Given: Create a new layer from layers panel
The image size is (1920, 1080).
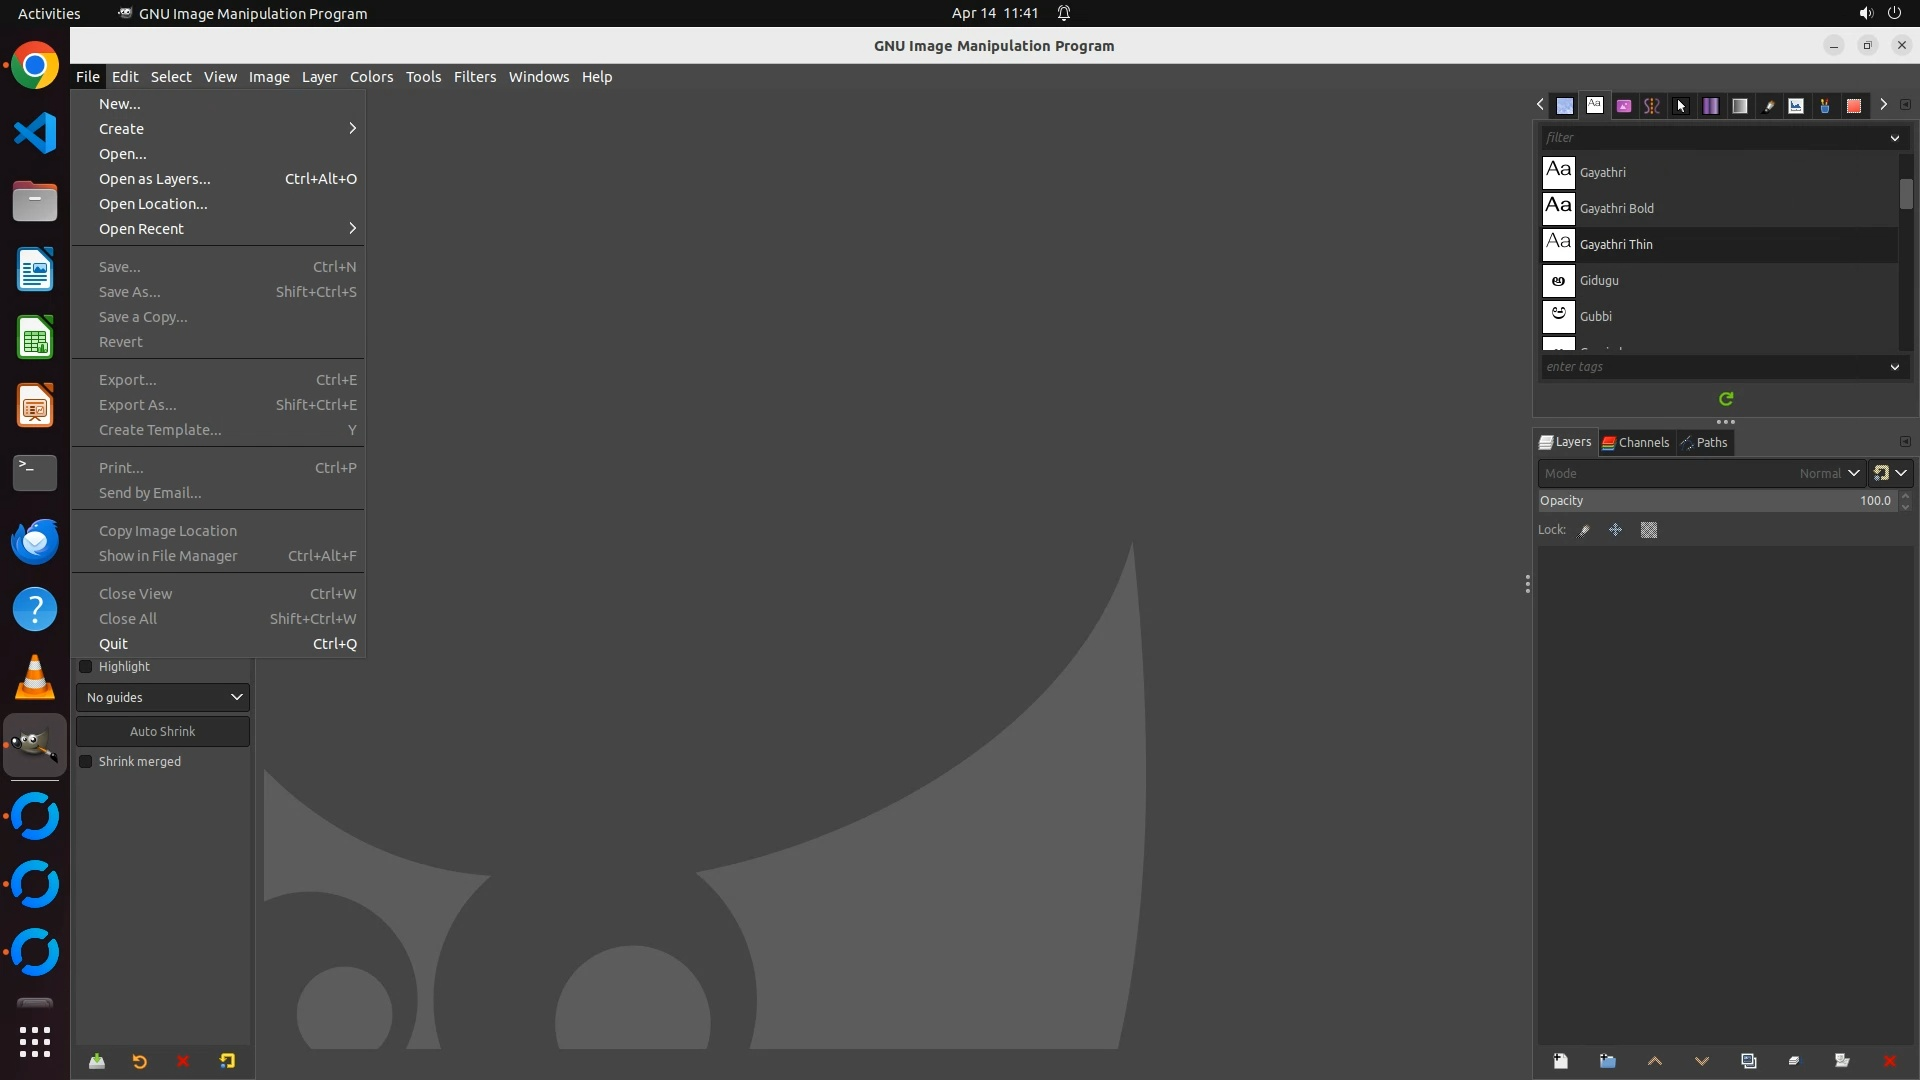Looking at the screenshot, I should [1560, 1061].
